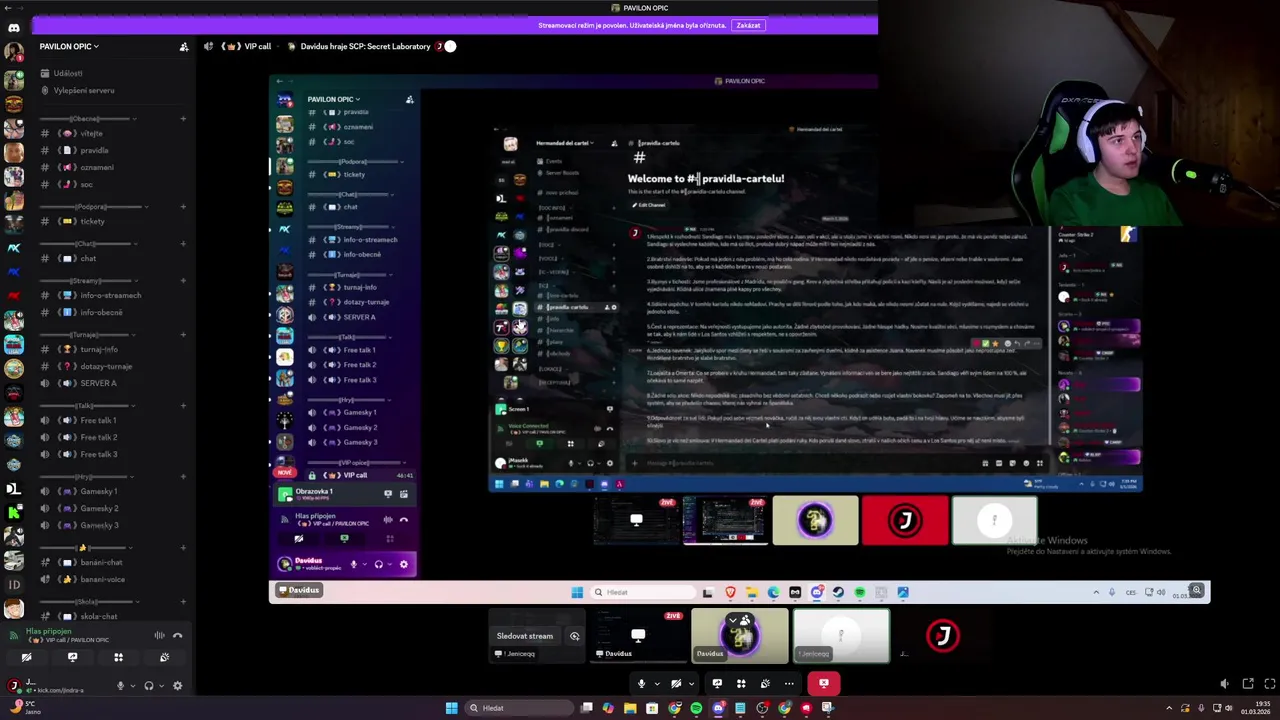Disconnect with the red leave call button
Viewport: 1280px width, 720px height.
[824, 684]
